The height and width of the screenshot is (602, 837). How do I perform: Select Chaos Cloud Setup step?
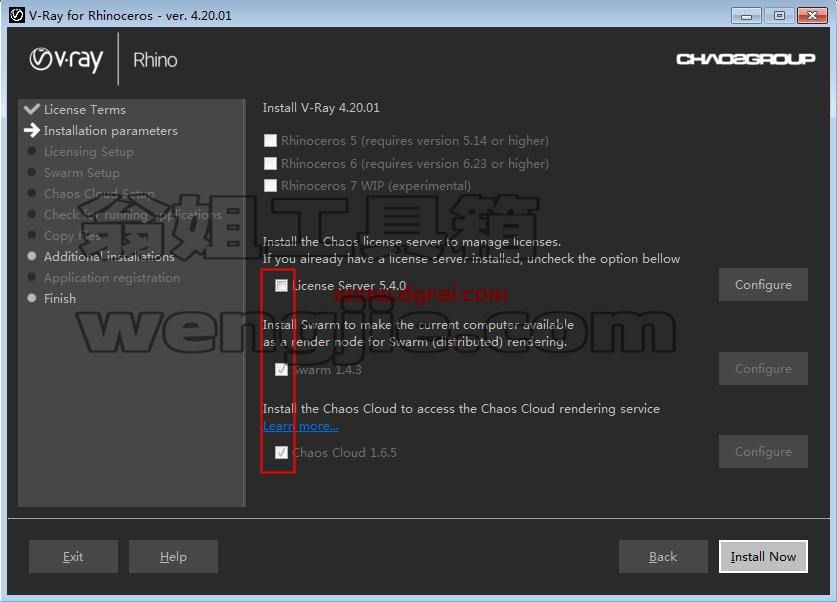(99, 193)
